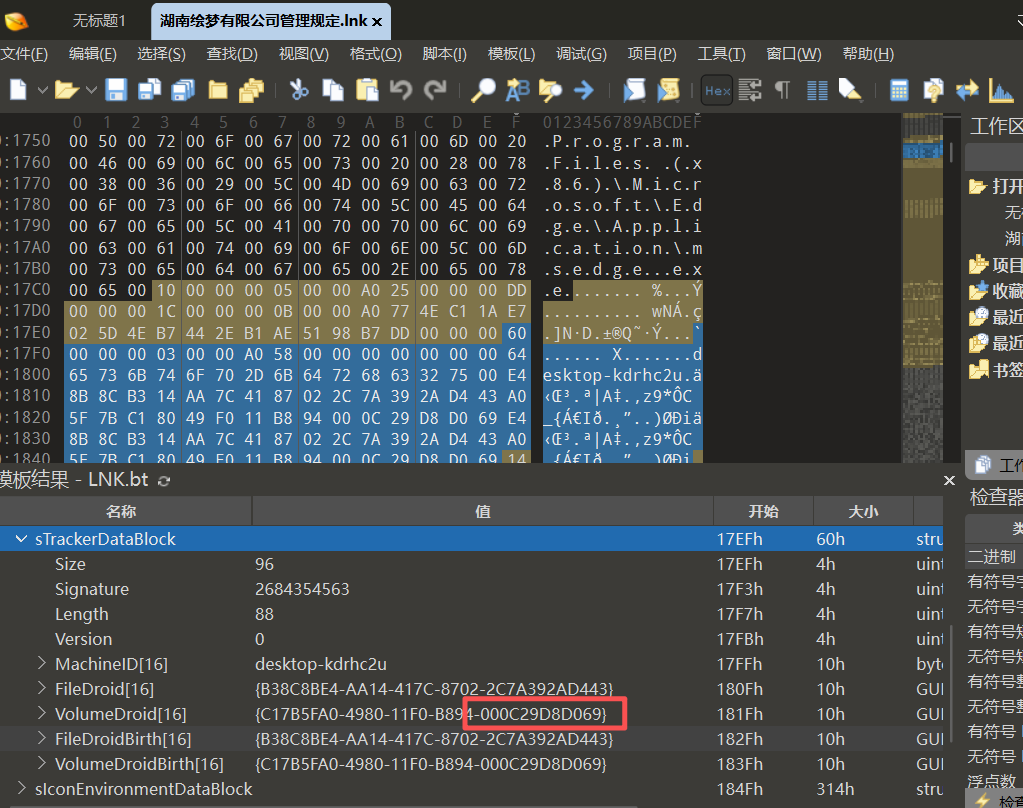Click the Open File folder icon

[x=66, y=89]
